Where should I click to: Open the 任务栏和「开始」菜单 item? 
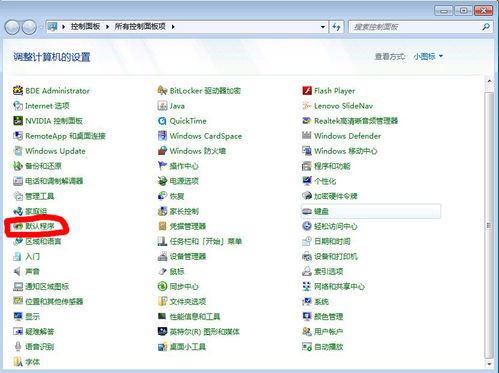tap(200, 241)
